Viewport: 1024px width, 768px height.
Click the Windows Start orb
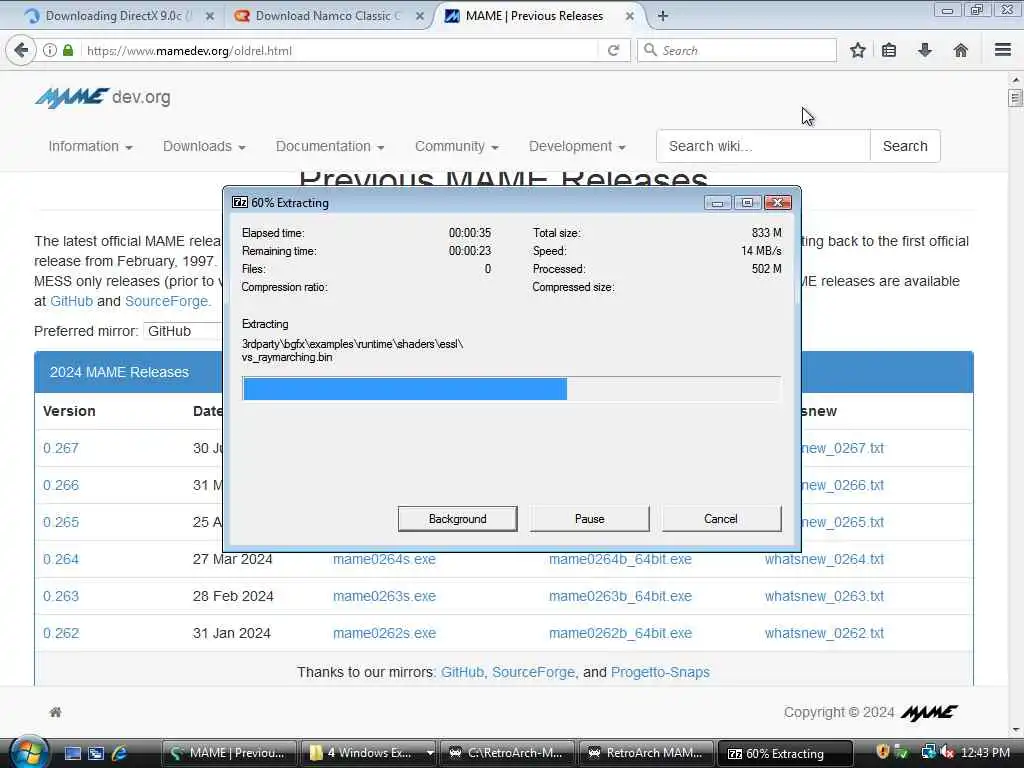[27, 752]
